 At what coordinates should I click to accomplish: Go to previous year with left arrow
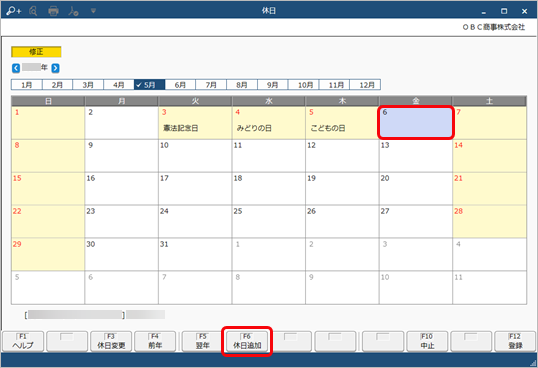click(x=16, y=68)
